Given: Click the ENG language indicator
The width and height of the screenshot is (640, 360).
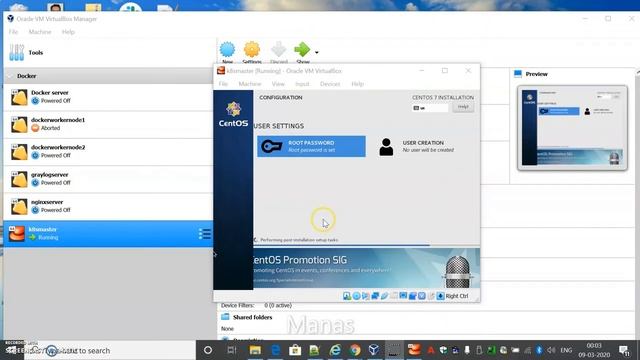Looking at the screenshot, I should [x=566, y=350].
